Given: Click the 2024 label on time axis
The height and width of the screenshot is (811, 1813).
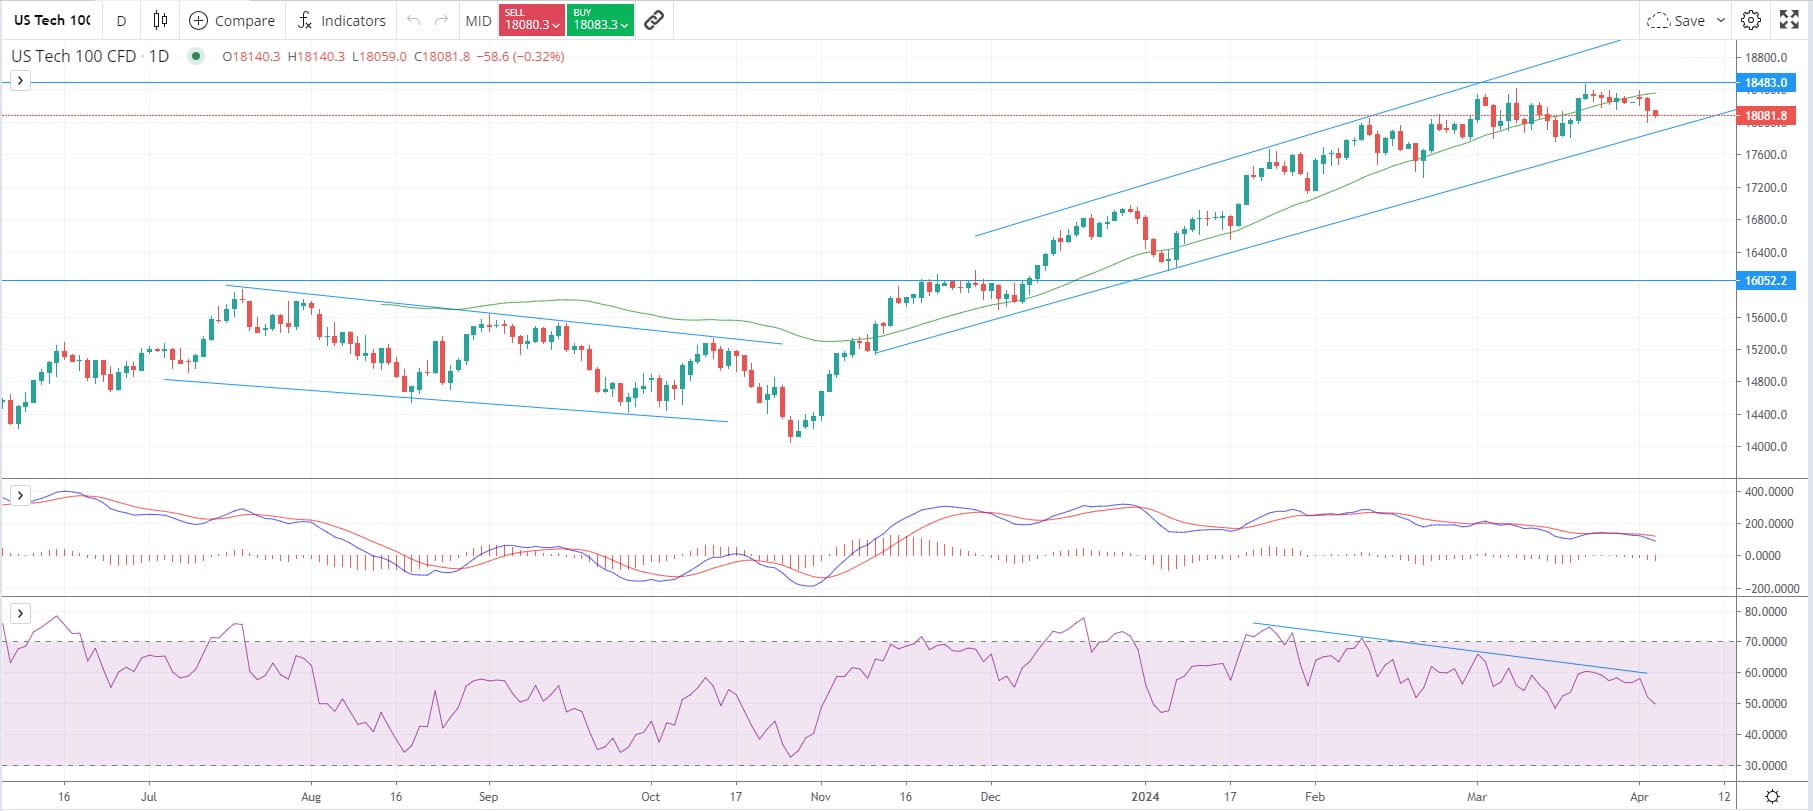Looking at the screenshot, I should coord(1145,797).
